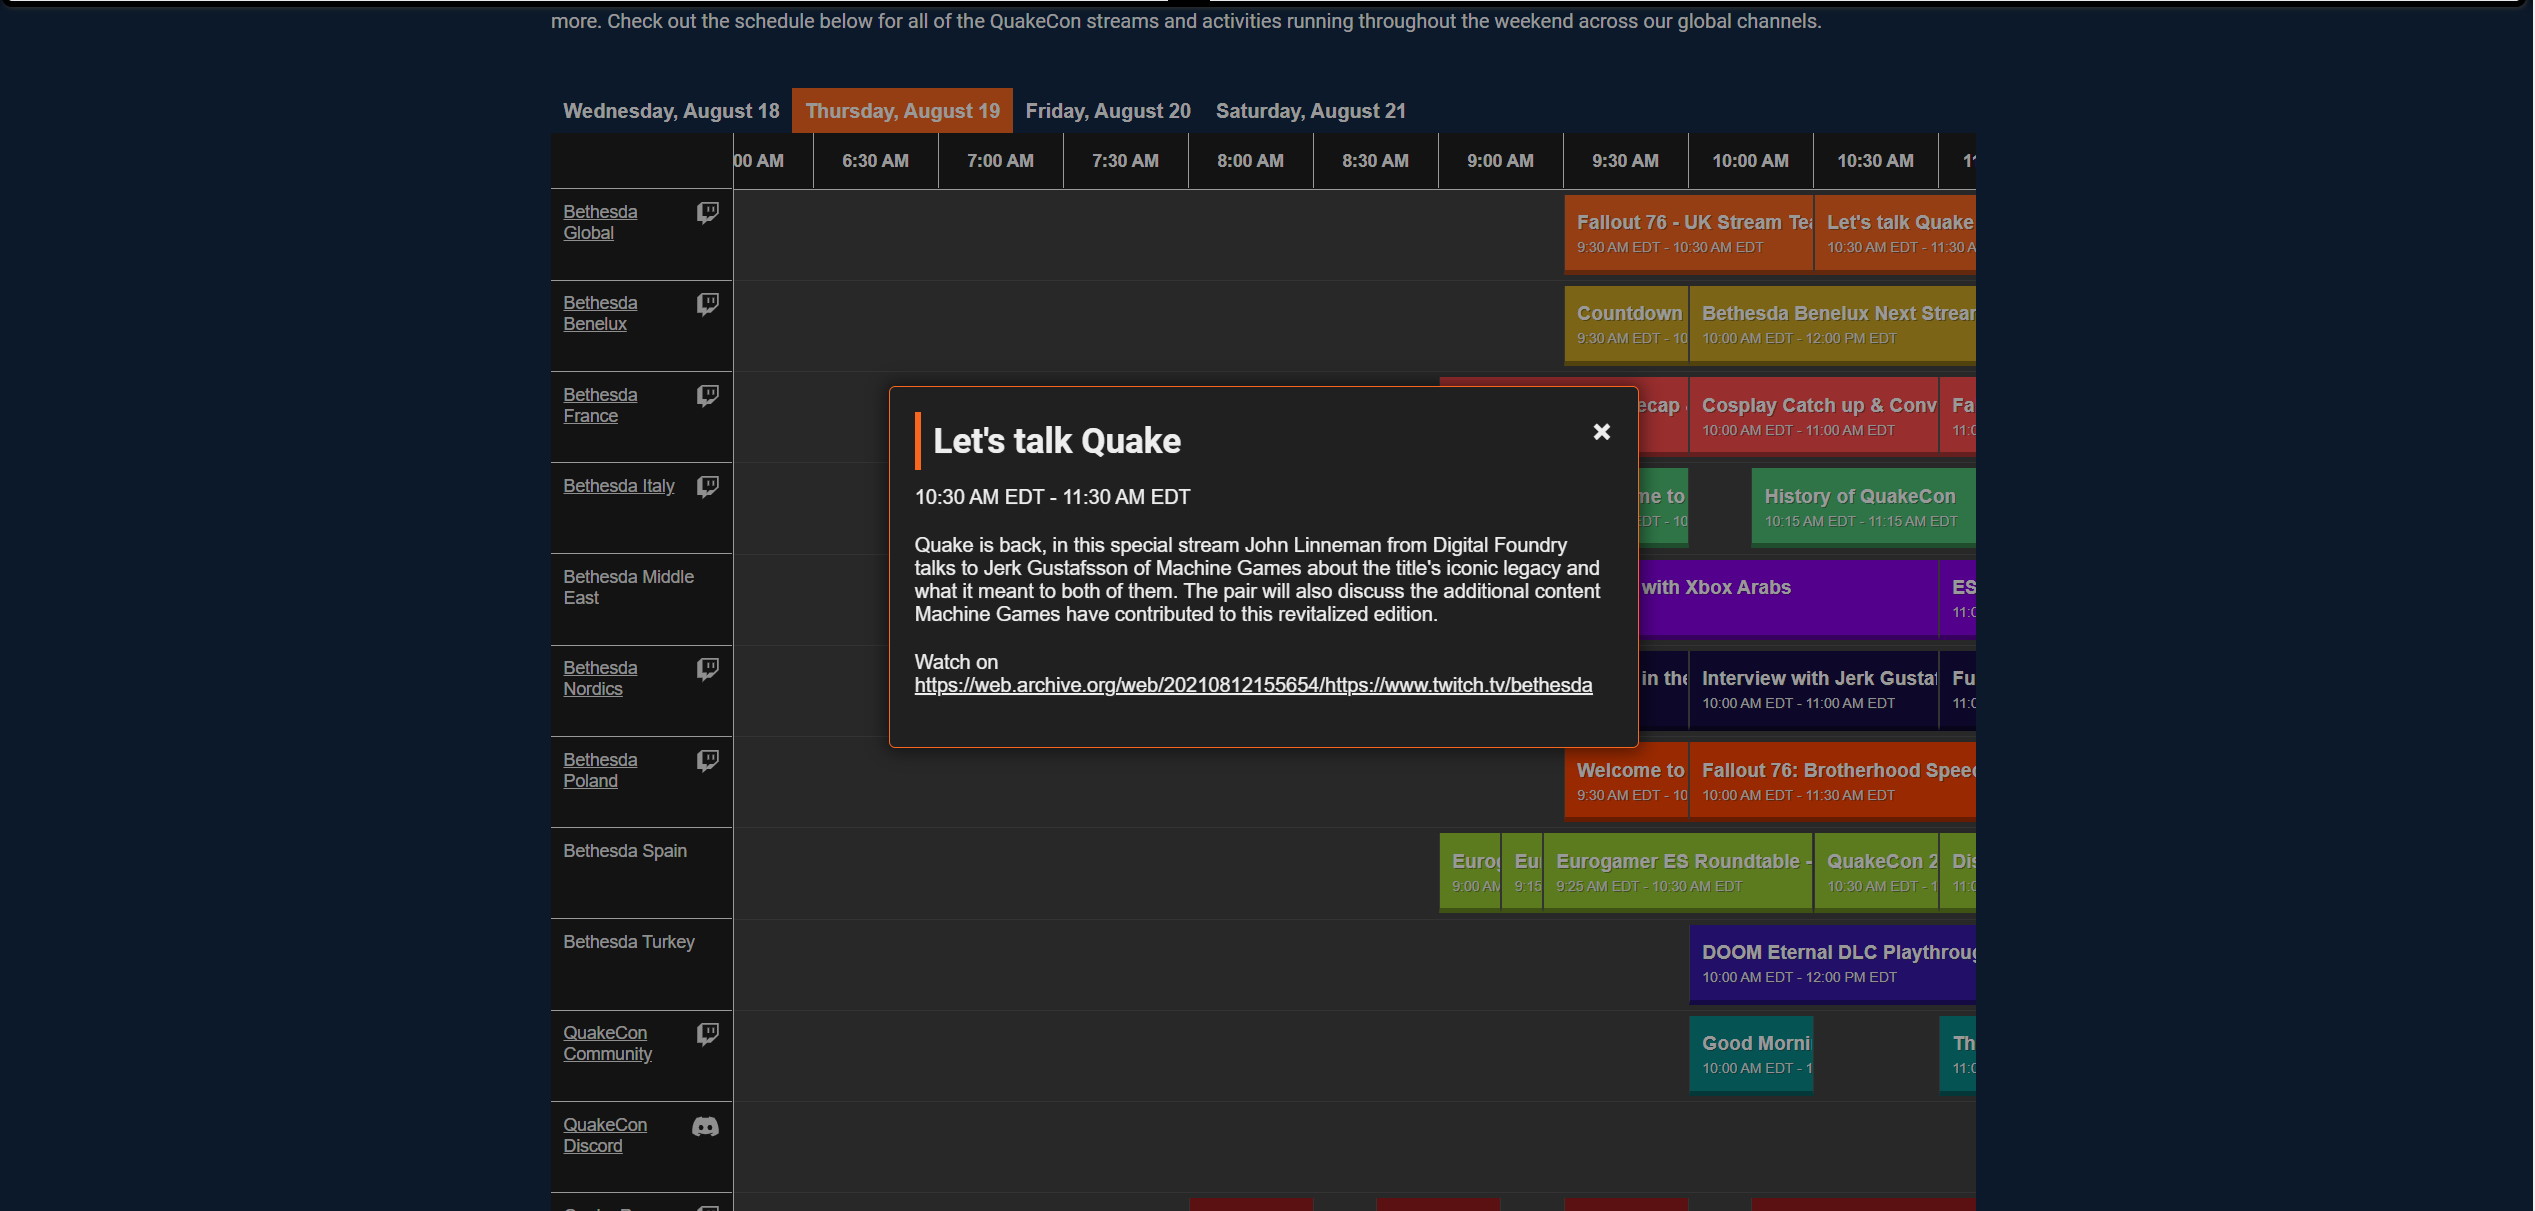Click Twitch icon next to Bethesda Benelux
The height and width of the screenshot is (1211, 2535).
(707, 303)
